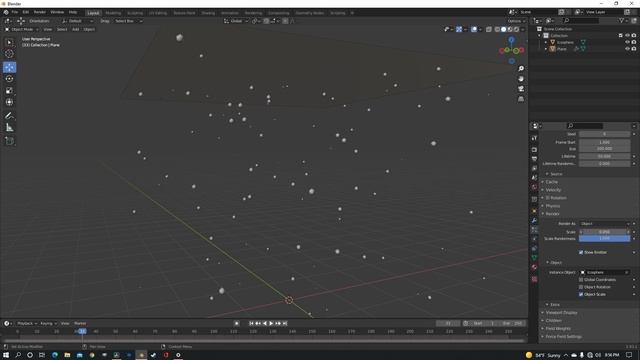Adjust the Lifetime Randomness slider
640x360 pixels.
[x=604, y=164]
